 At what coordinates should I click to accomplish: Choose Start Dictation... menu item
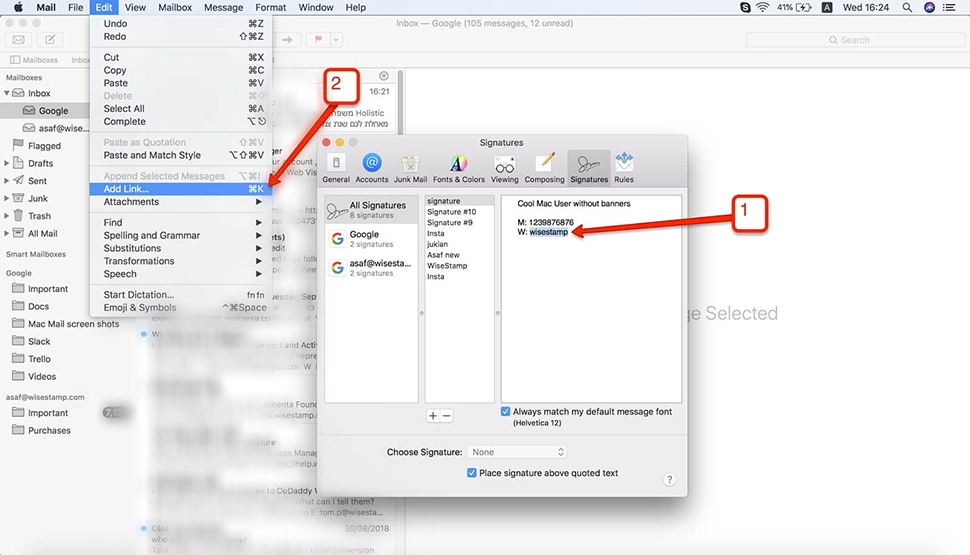(181, 295)
